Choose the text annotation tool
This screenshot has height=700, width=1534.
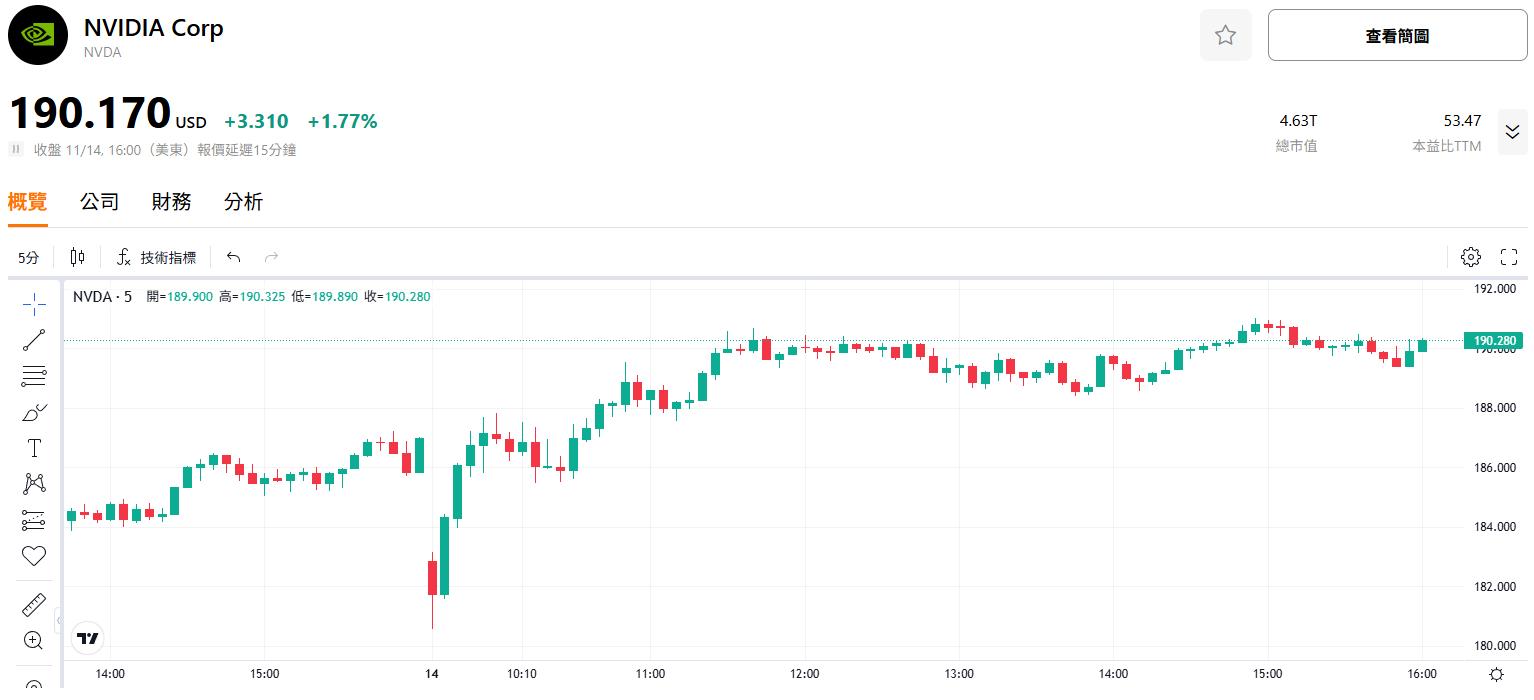(x=34, y=448)
